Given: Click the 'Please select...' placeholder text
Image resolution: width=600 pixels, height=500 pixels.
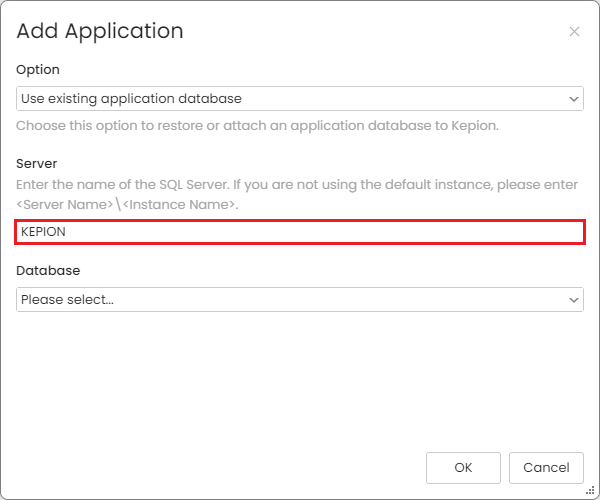Looking at the screenshot, I should coord(67,299).
